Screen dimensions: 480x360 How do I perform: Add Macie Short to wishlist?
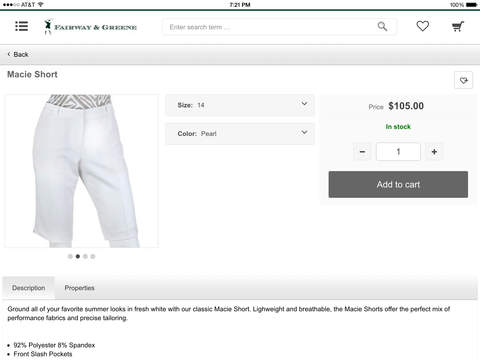pyautogui.click(x=463, y=80)
